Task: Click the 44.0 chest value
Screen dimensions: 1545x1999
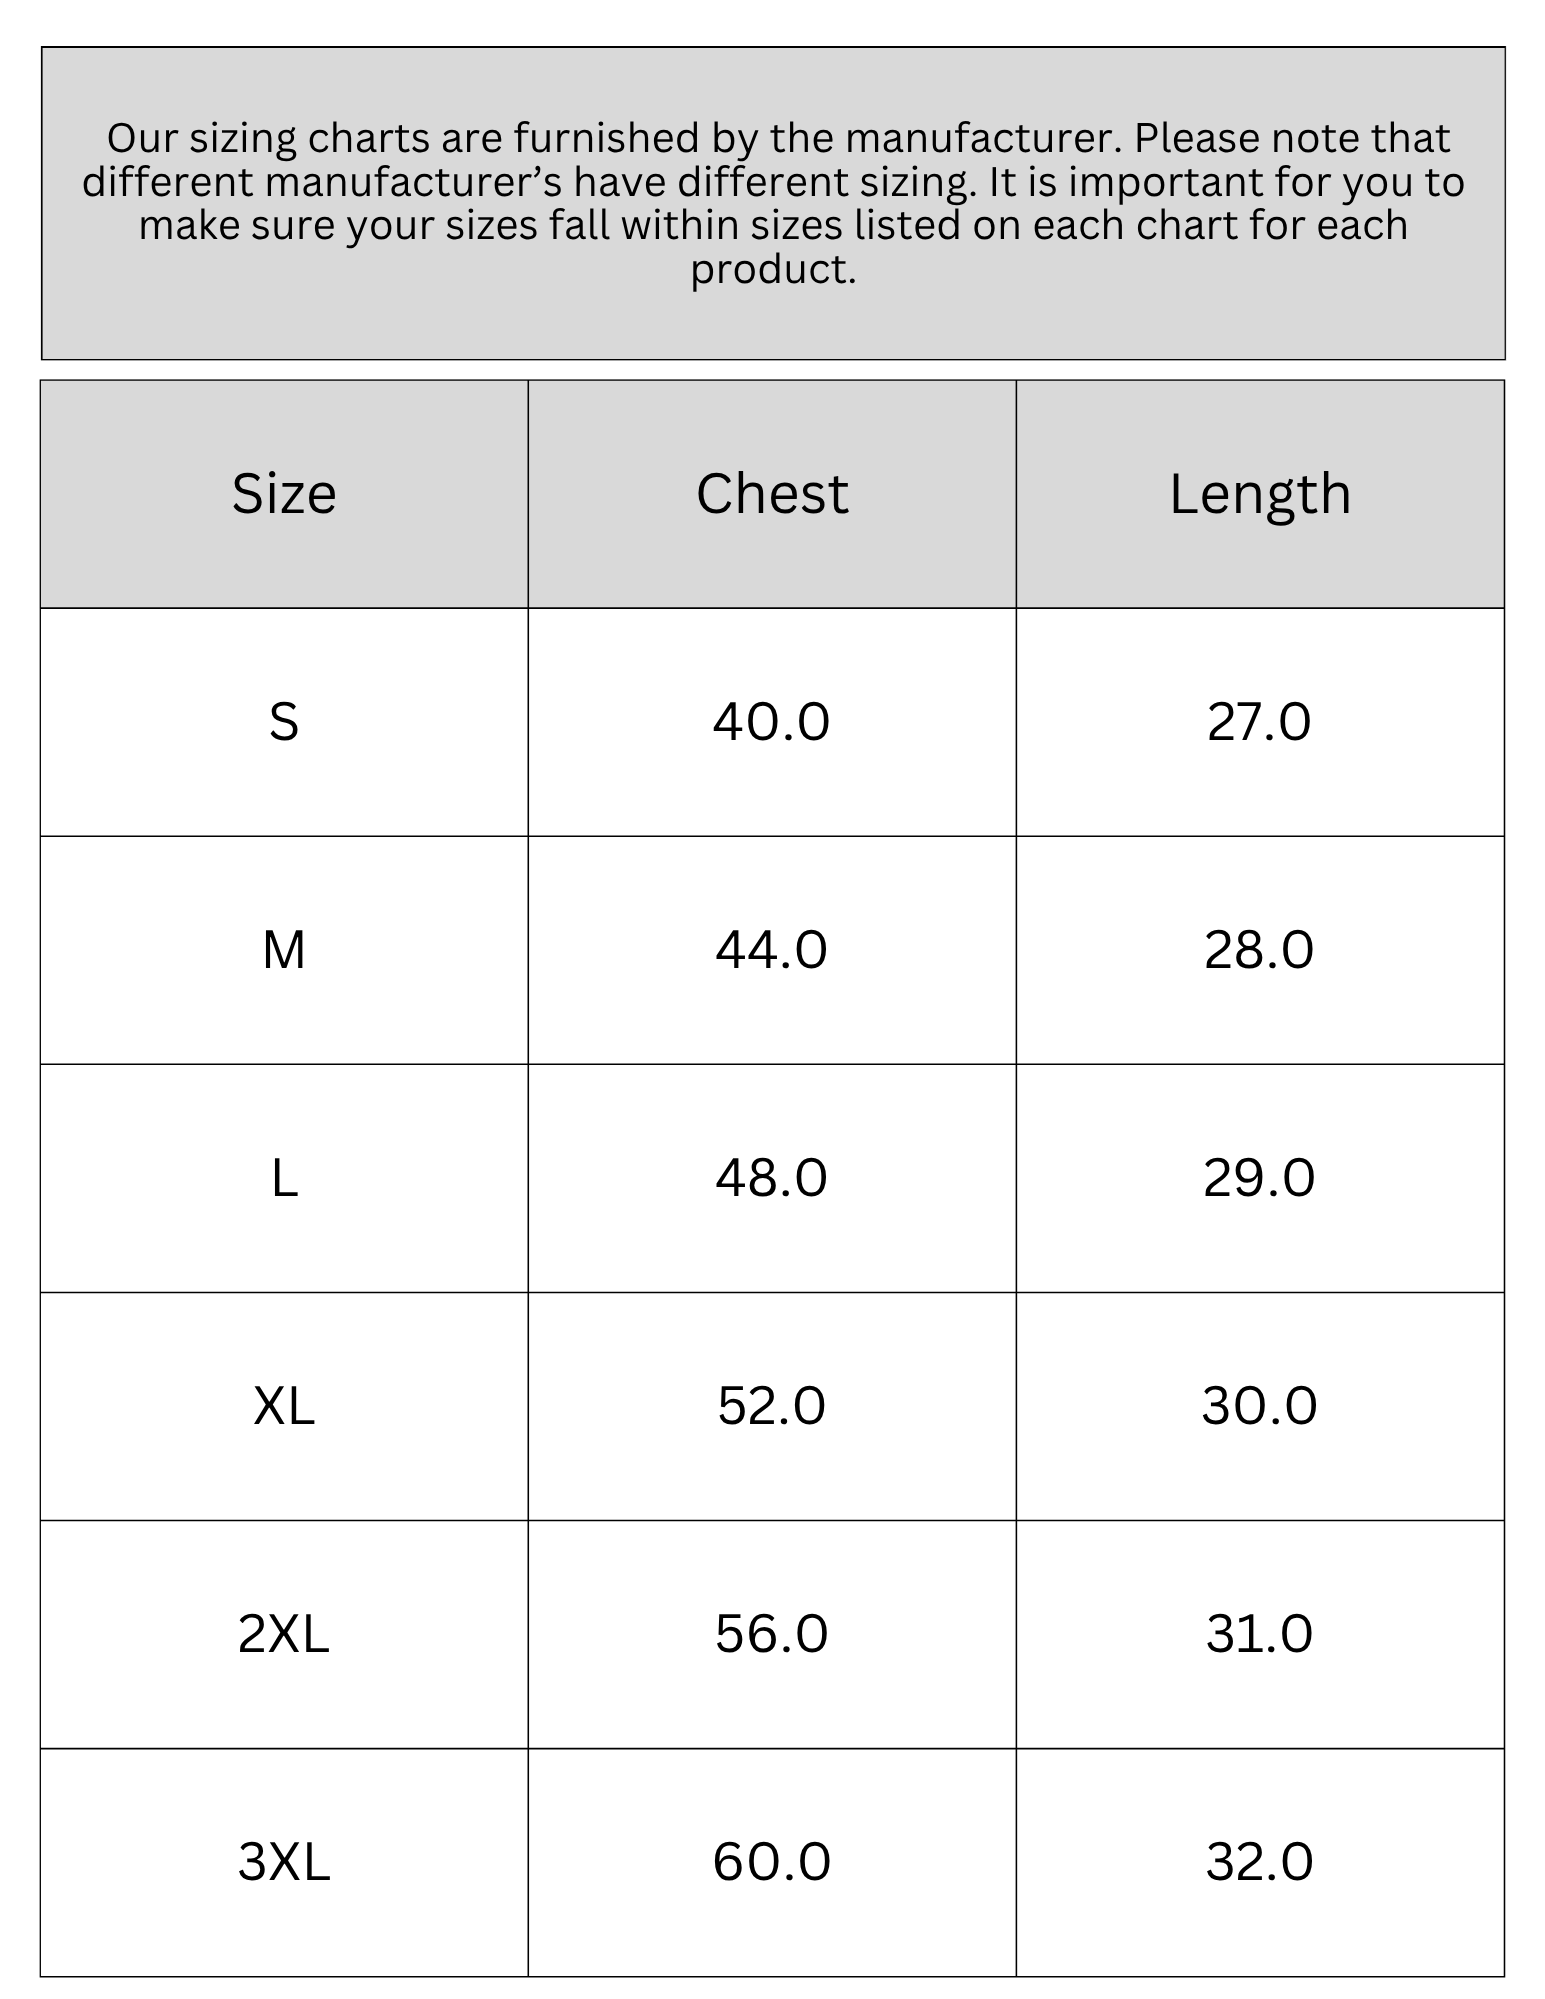Action: (772, 950)
